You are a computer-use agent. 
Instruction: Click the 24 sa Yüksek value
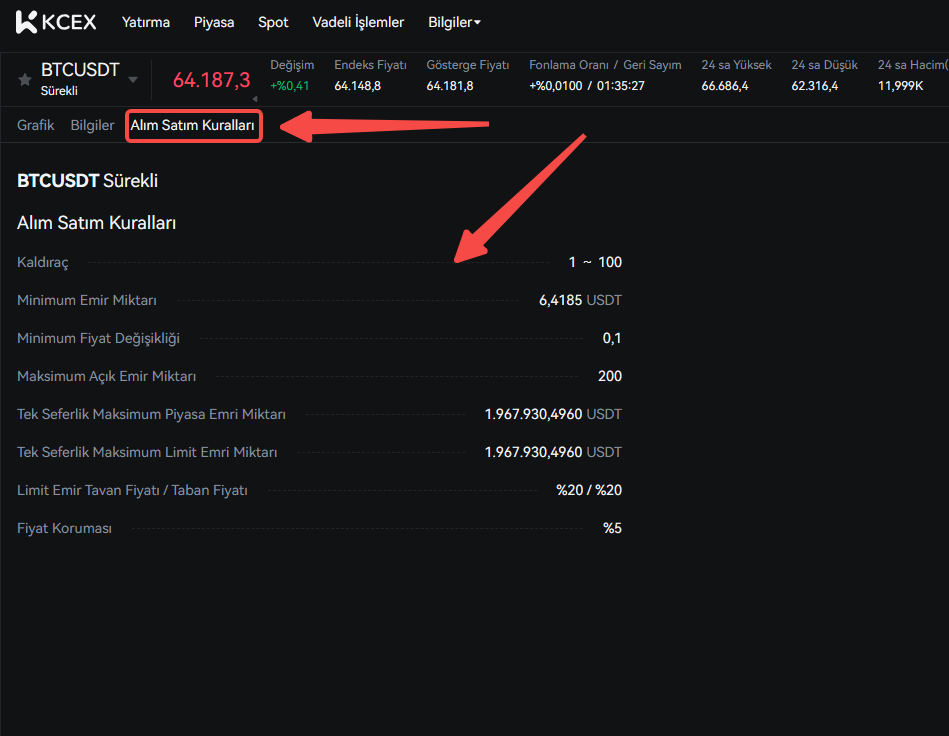(725, 86)
